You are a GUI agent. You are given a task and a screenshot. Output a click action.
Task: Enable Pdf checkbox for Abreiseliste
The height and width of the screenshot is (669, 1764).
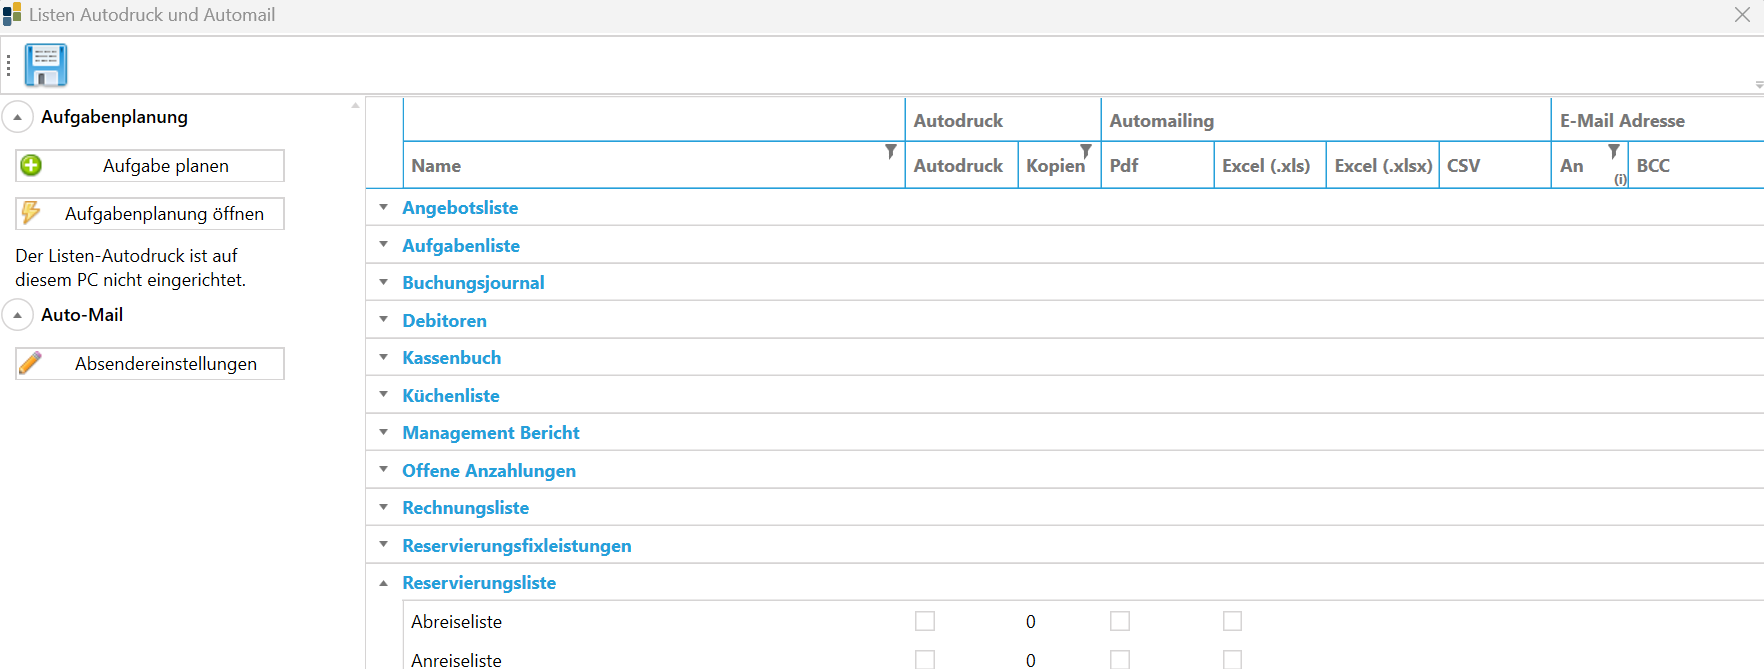[1120, 621]
